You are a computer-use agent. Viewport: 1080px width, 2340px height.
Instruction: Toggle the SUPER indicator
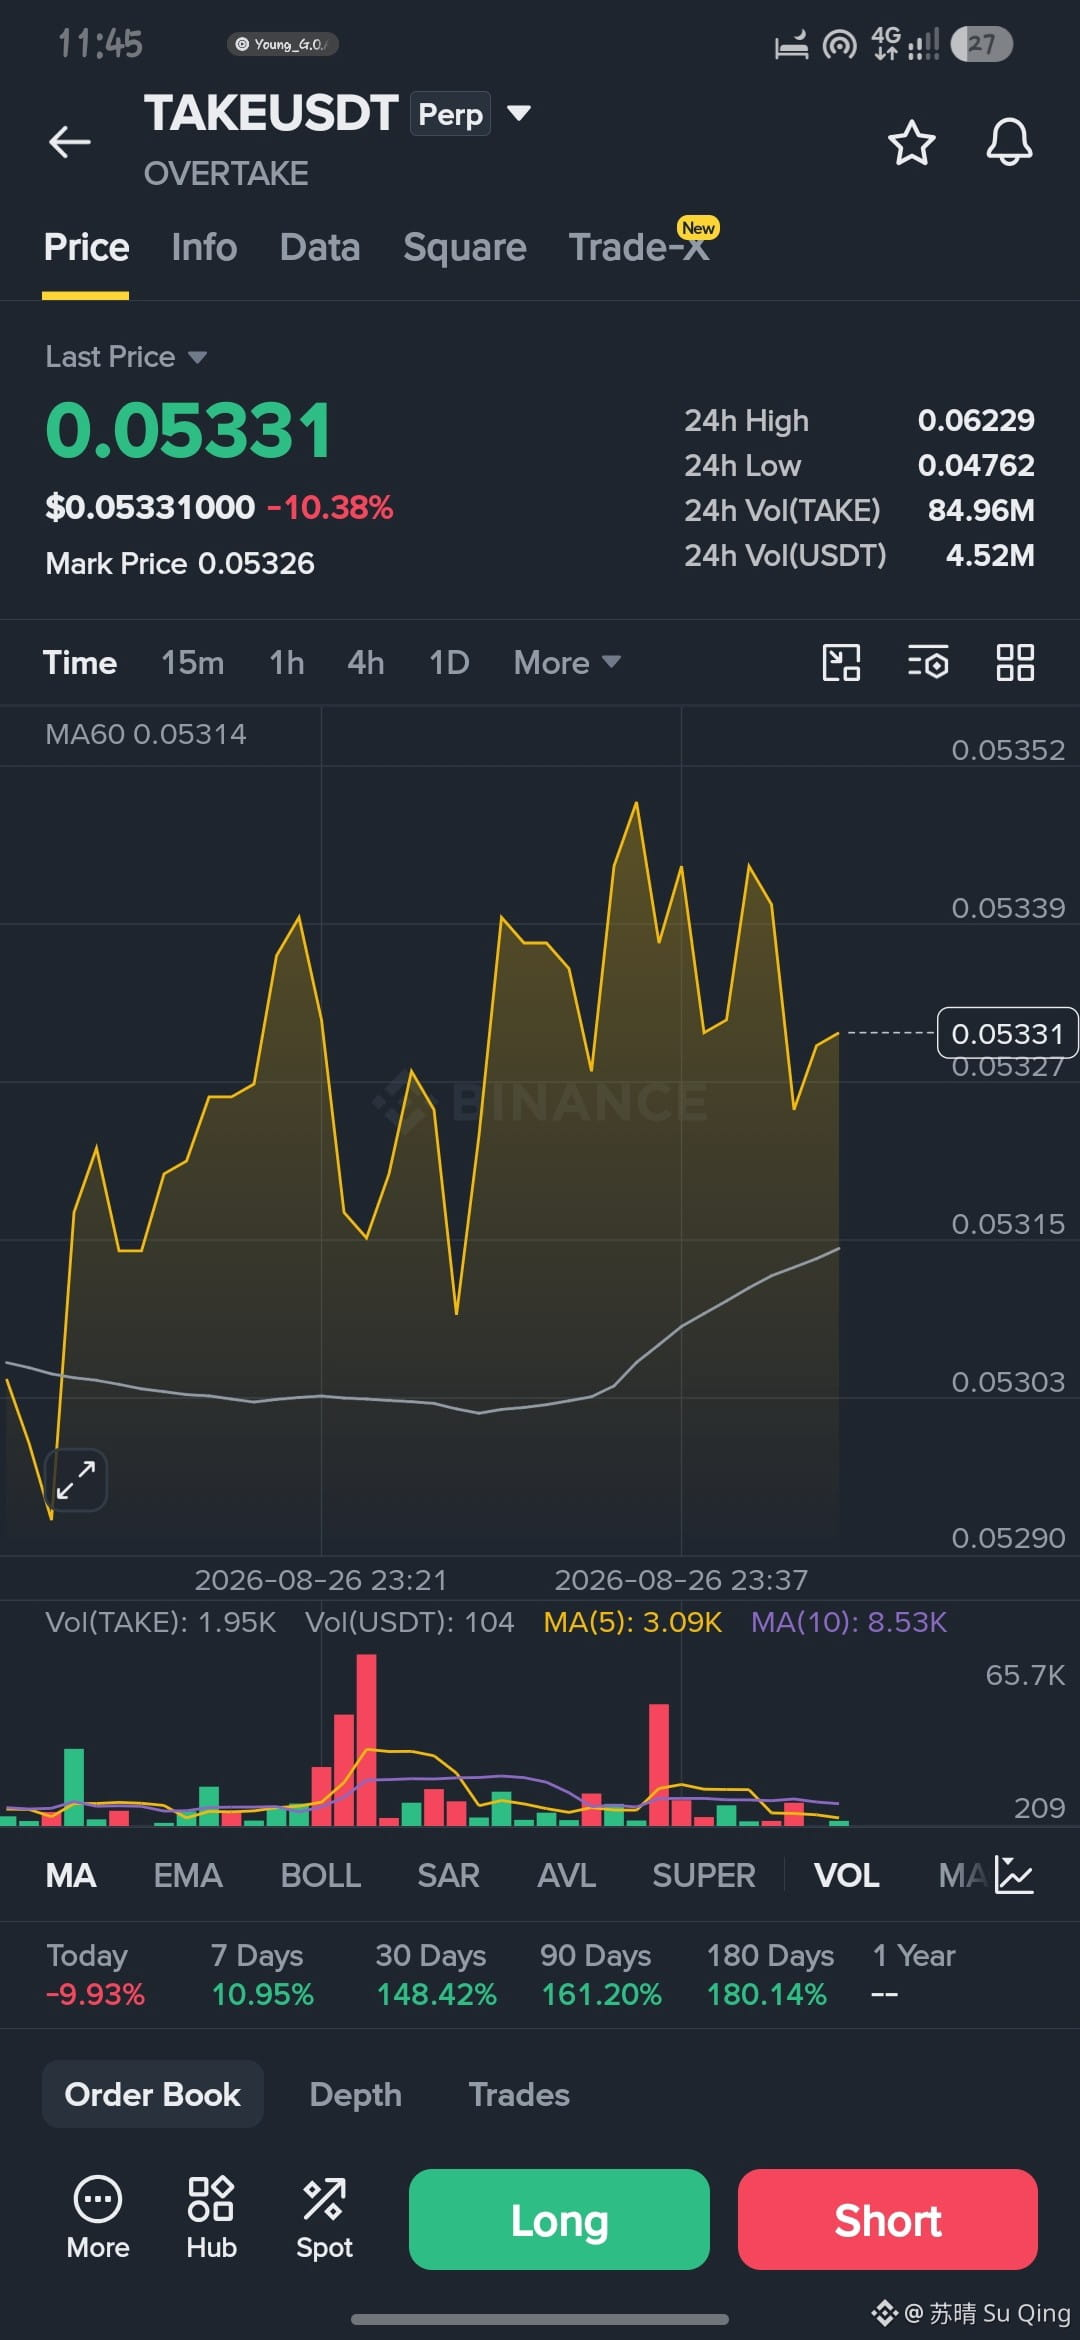tap(703, 1875)
